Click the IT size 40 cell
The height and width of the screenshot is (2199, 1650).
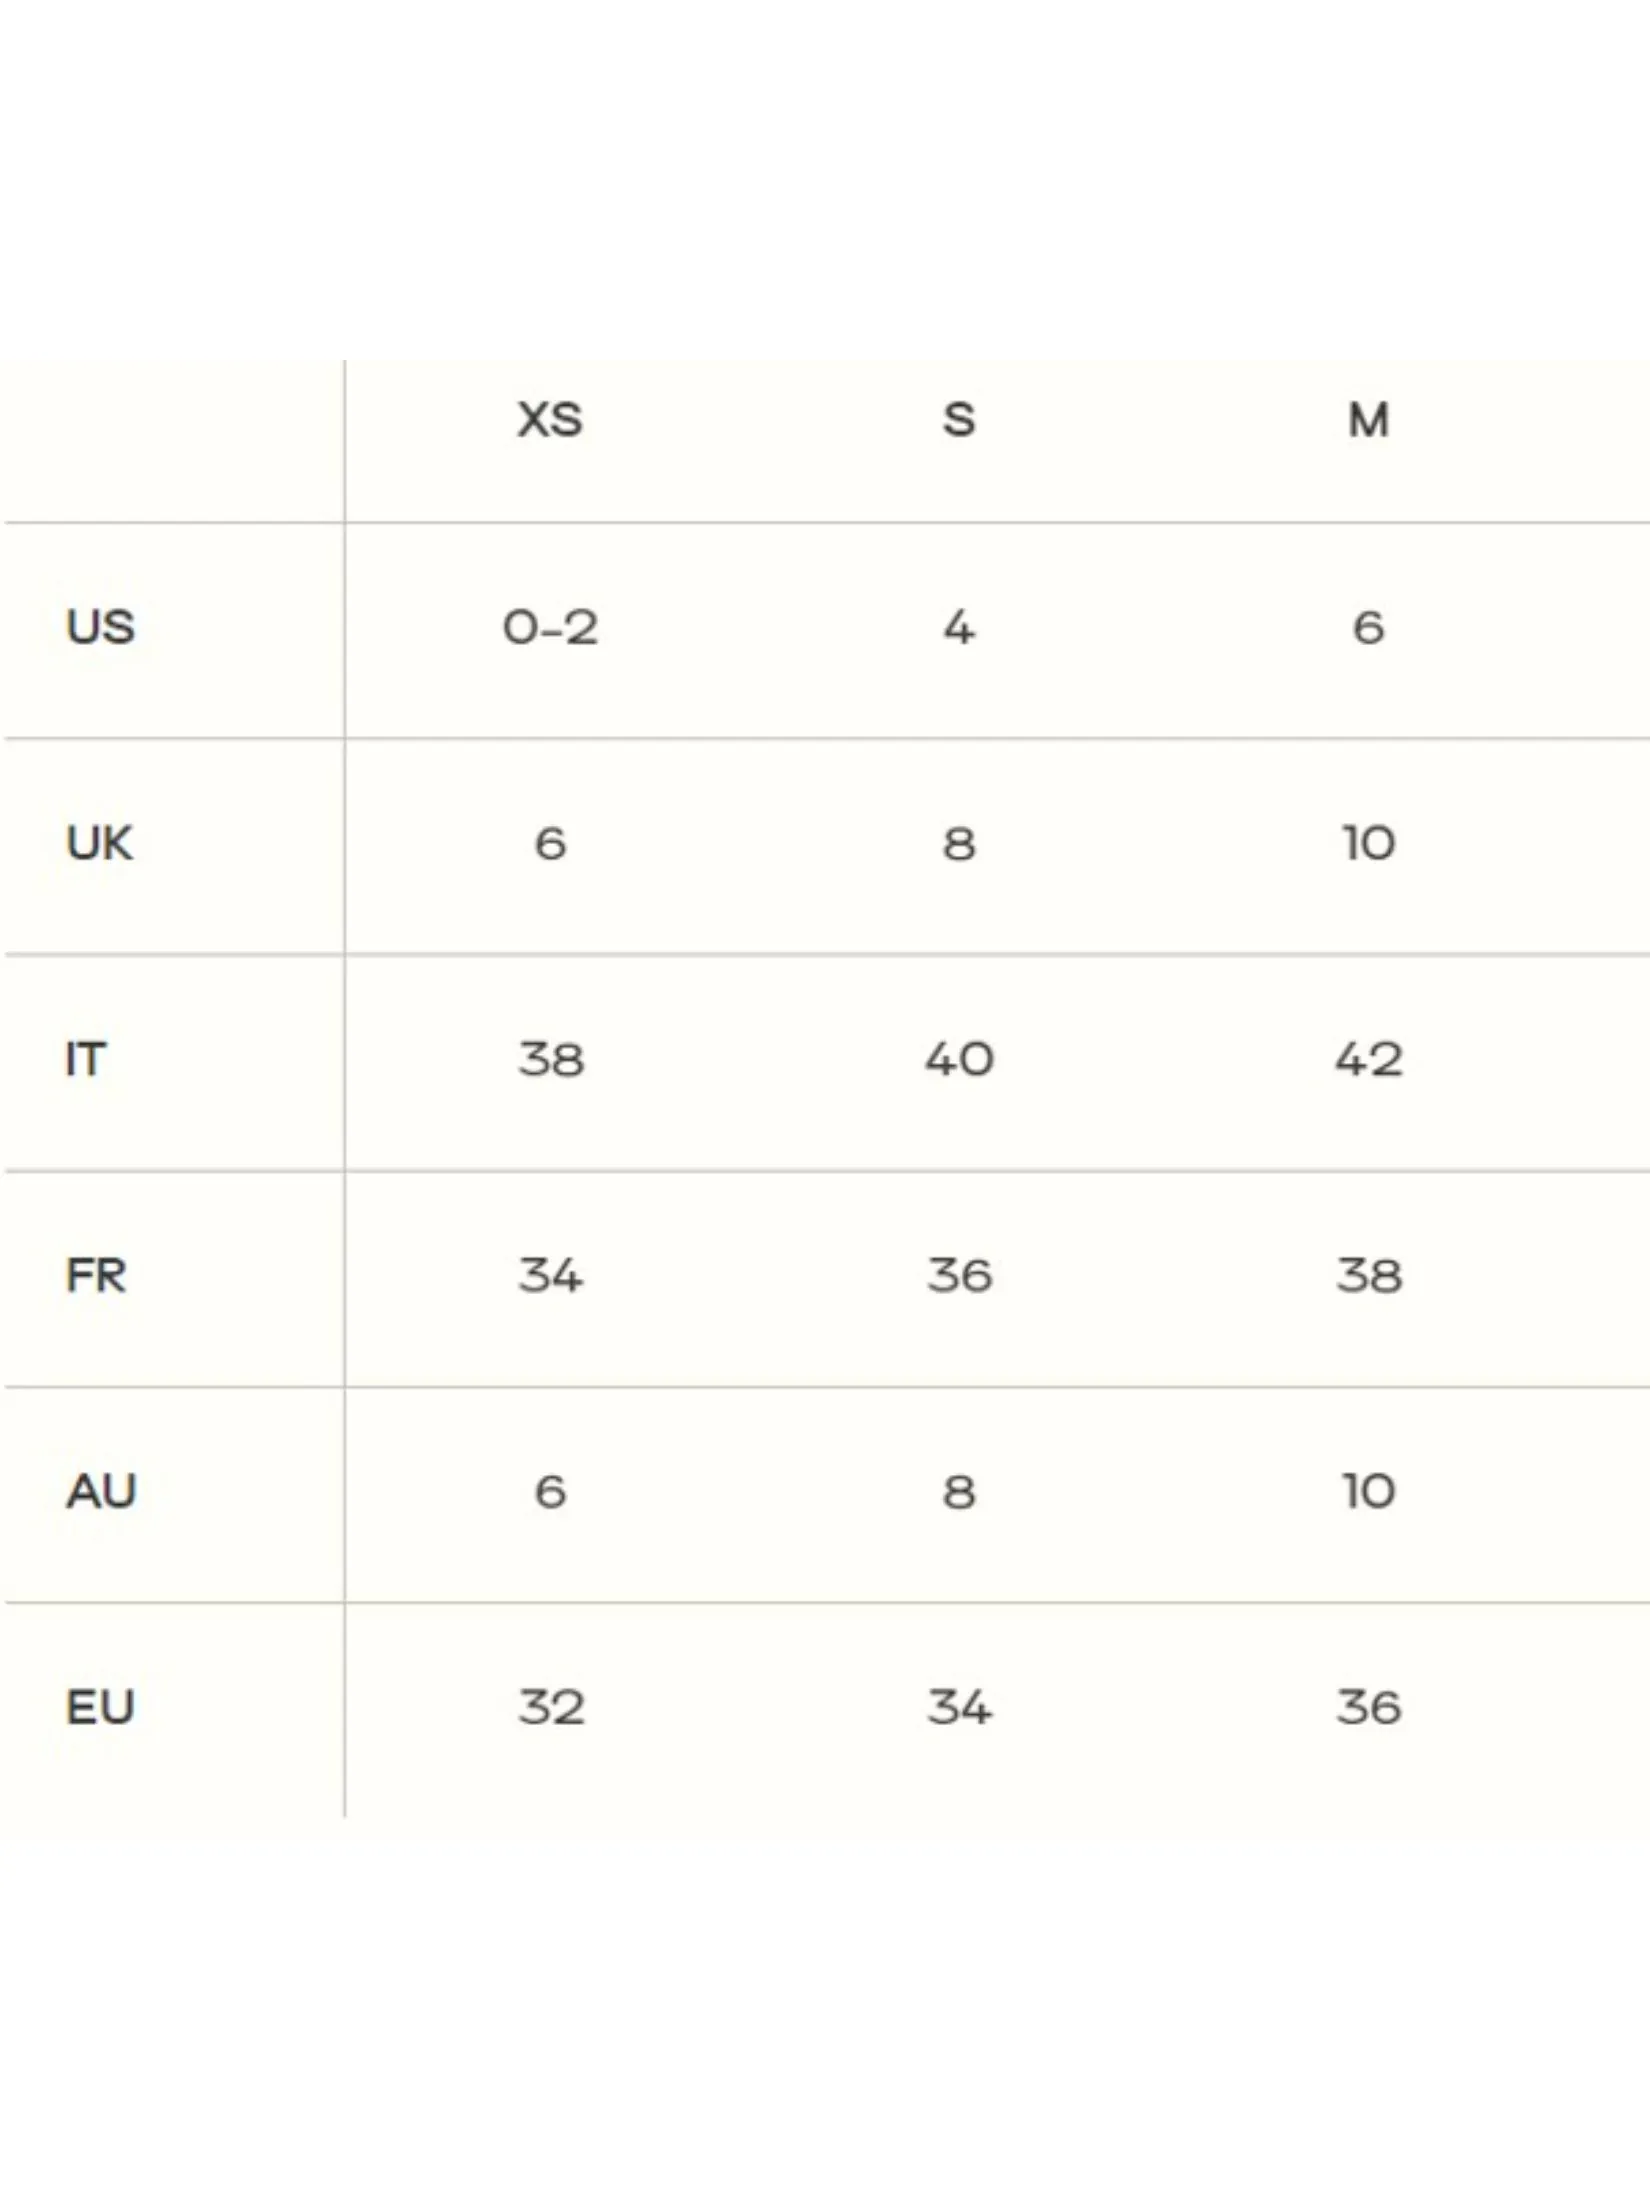(959, 1060)
